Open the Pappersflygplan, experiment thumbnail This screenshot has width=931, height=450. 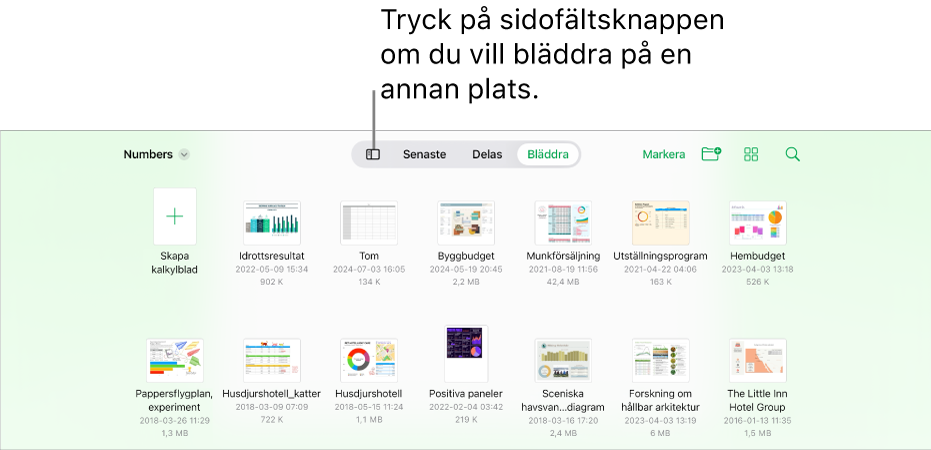click(x=175, y=360)
